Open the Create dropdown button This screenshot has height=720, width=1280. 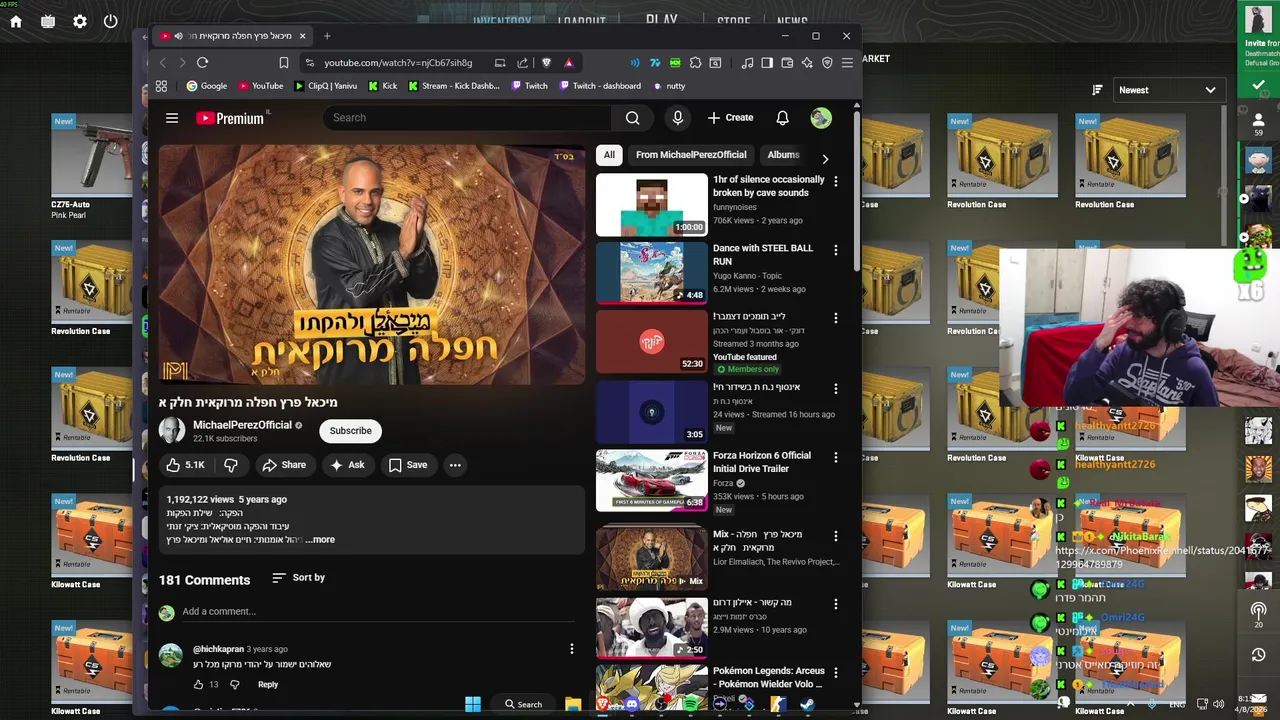[x=730, y=118]
